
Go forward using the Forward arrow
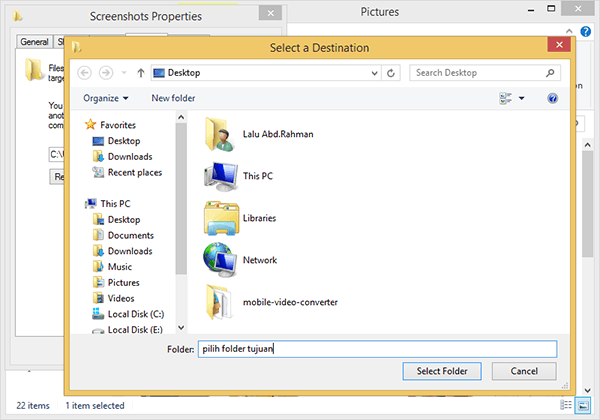106,73
